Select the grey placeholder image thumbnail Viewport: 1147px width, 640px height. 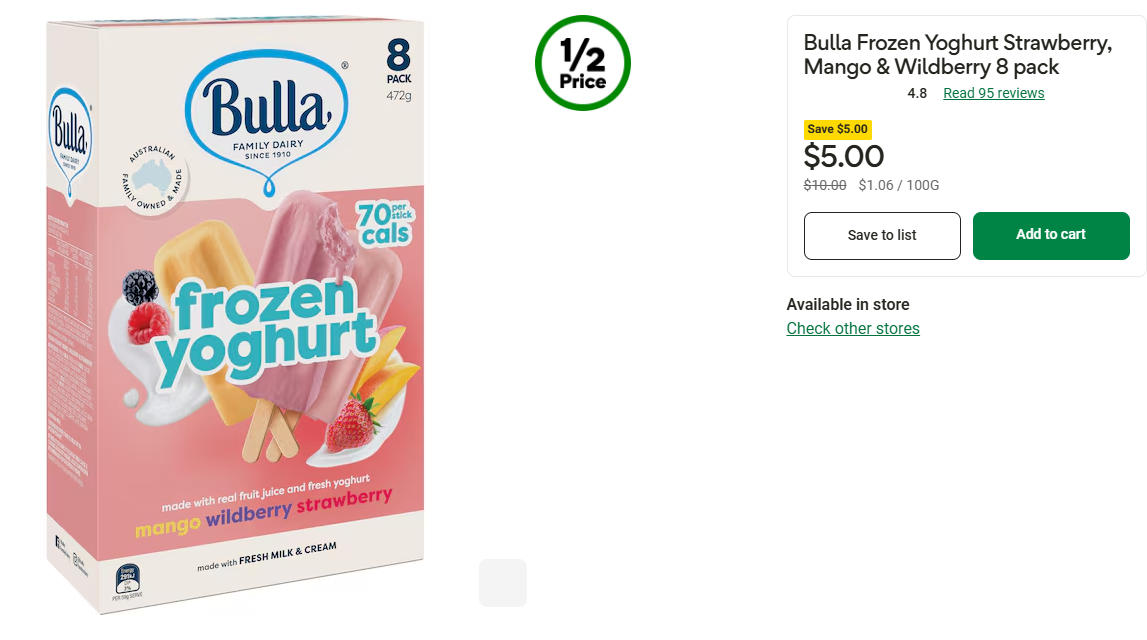pyautogui.click(x=503, y=583)
